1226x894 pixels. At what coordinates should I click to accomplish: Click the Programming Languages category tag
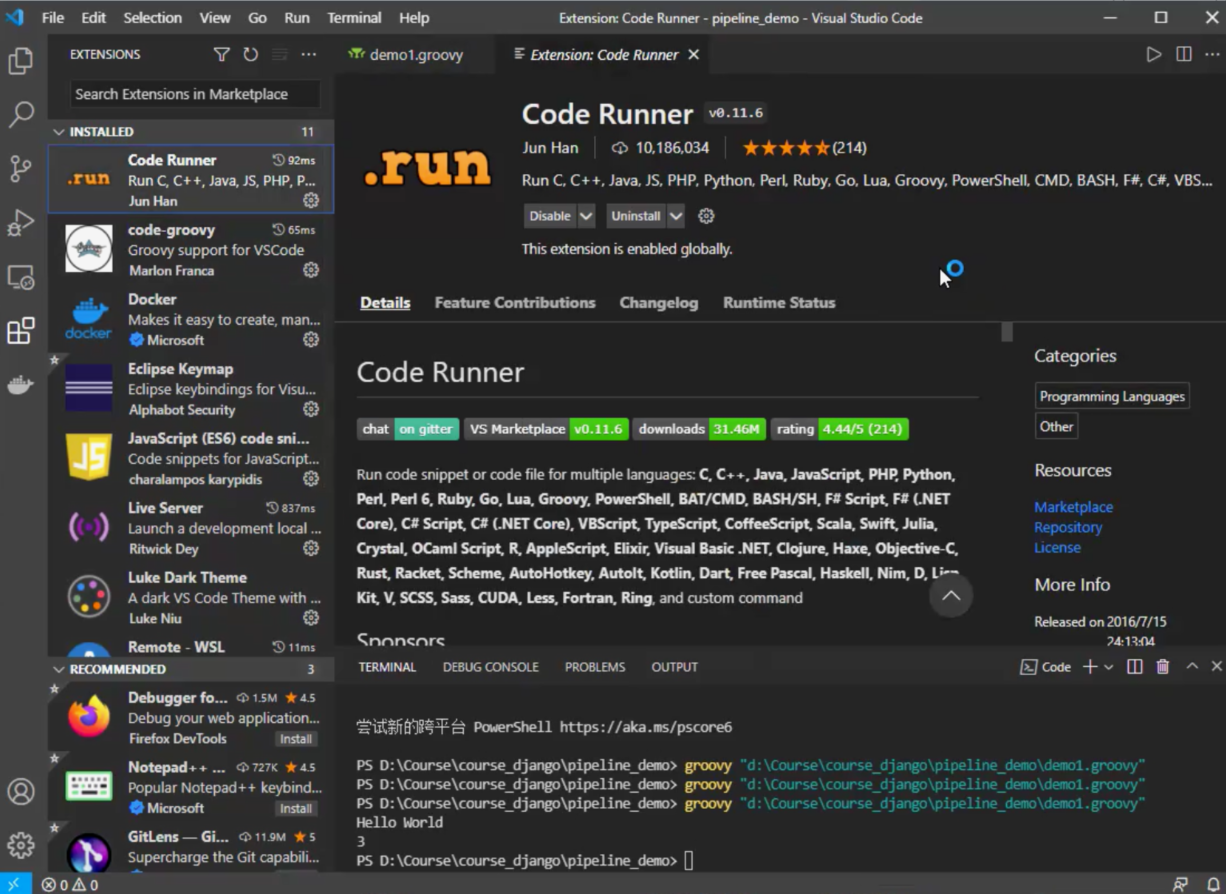tap(1112, 397)
